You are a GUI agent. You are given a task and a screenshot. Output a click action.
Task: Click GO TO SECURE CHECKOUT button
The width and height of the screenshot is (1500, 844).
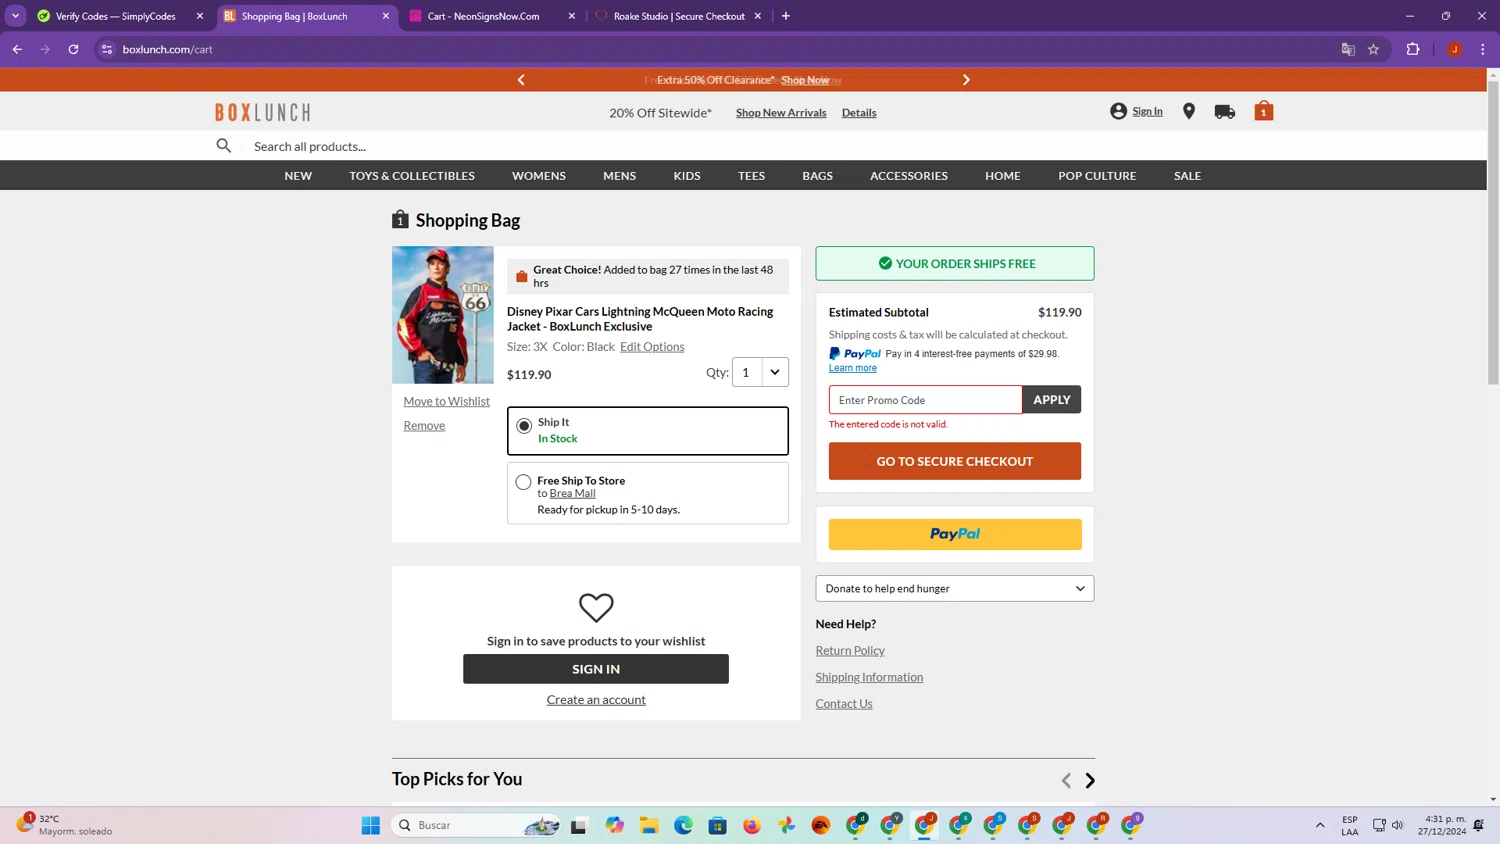click(x=955, y=461)
